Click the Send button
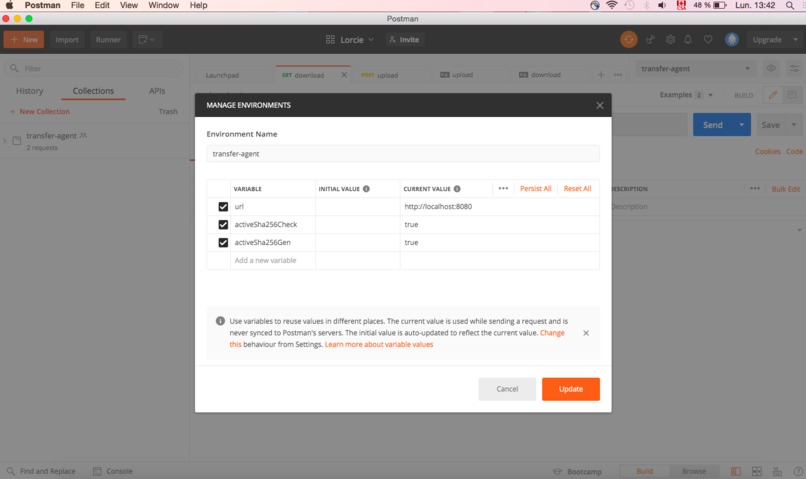The image size is (806, 479). [x=712, y=125]
